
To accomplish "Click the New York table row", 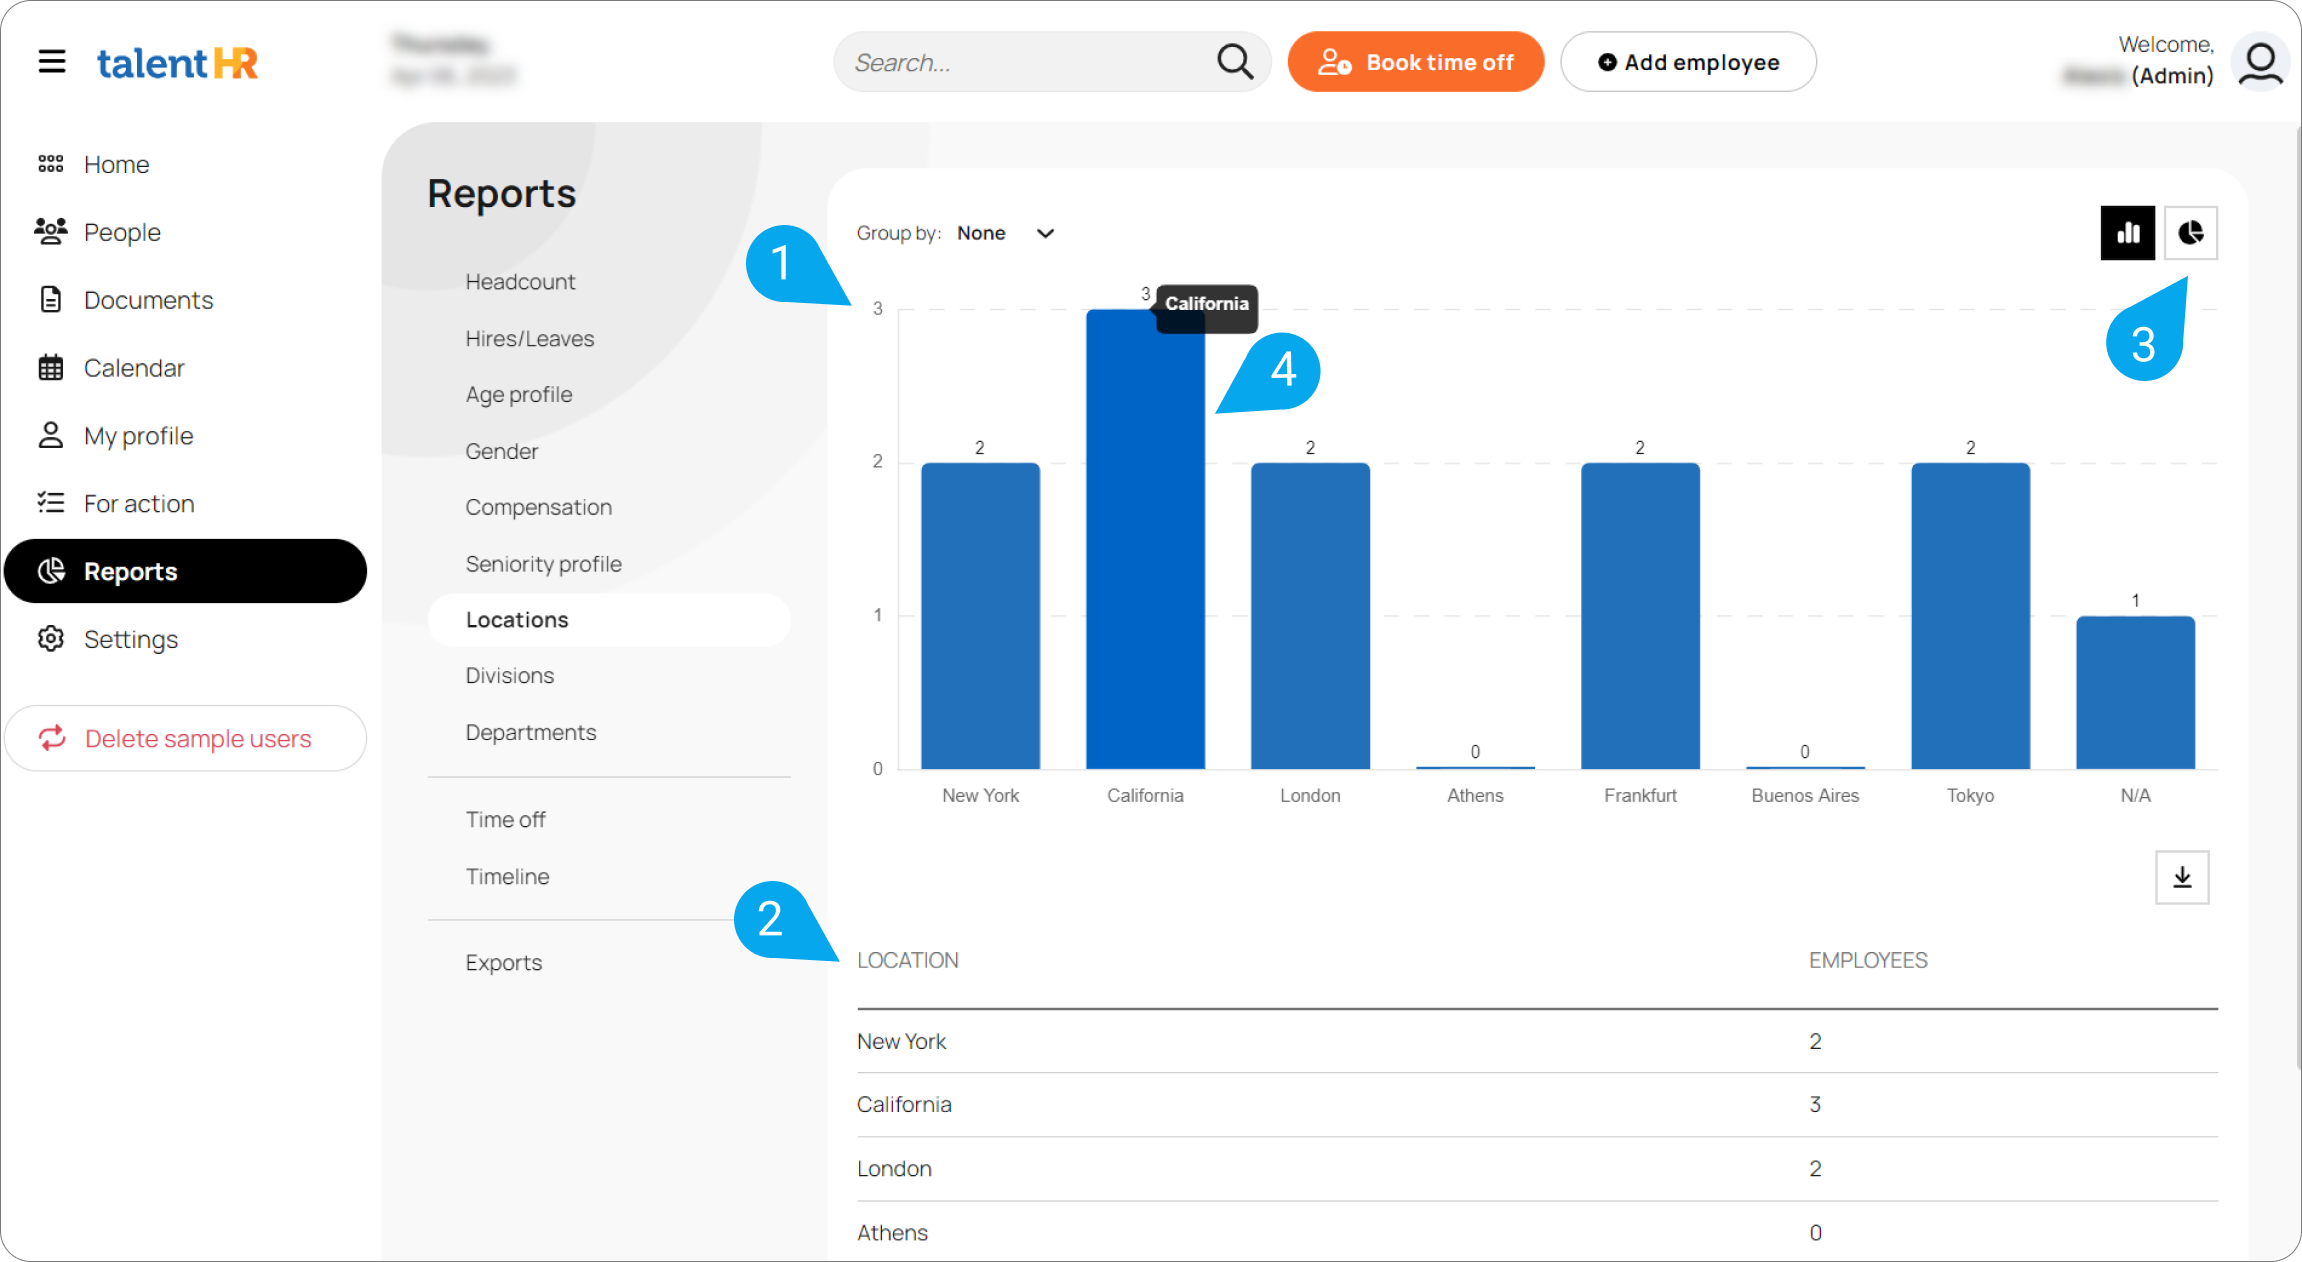I will [1537, 1041].
